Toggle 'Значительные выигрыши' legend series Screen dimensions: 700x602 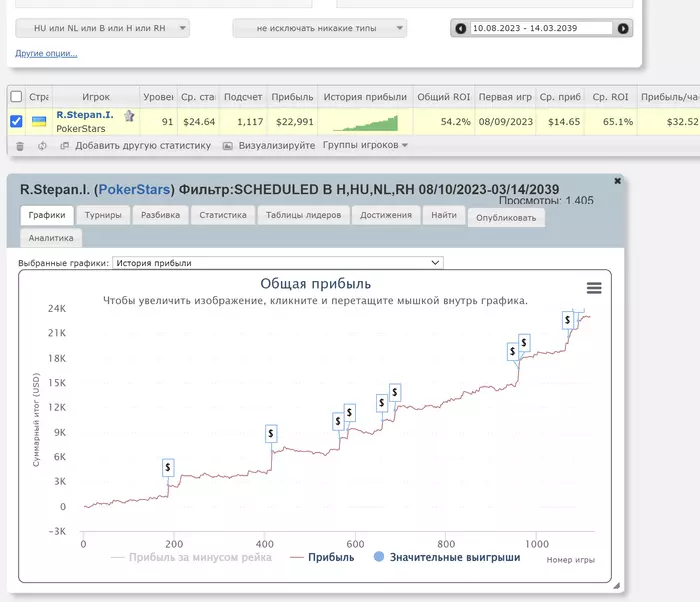pyautogui.click(x=447, y=557)
